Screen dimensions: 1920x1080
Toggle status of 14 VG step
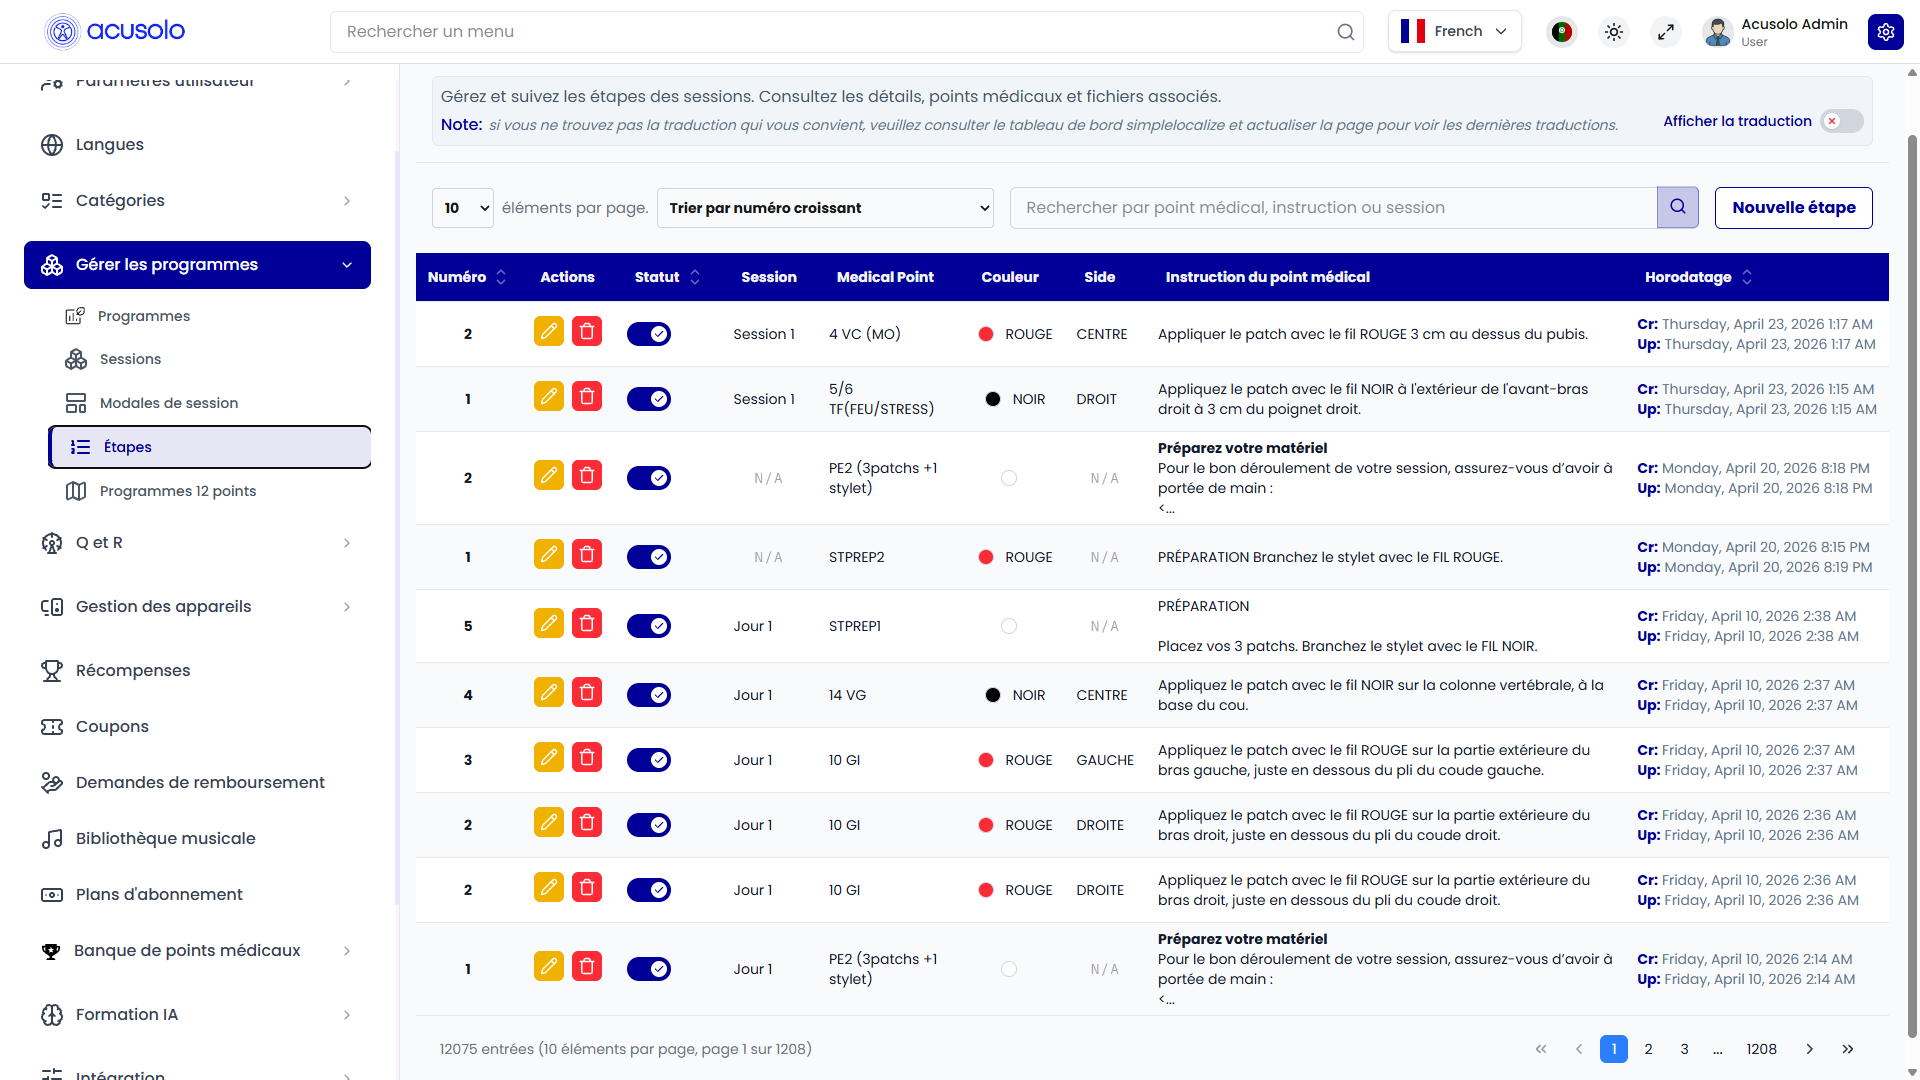pos(649,695)
